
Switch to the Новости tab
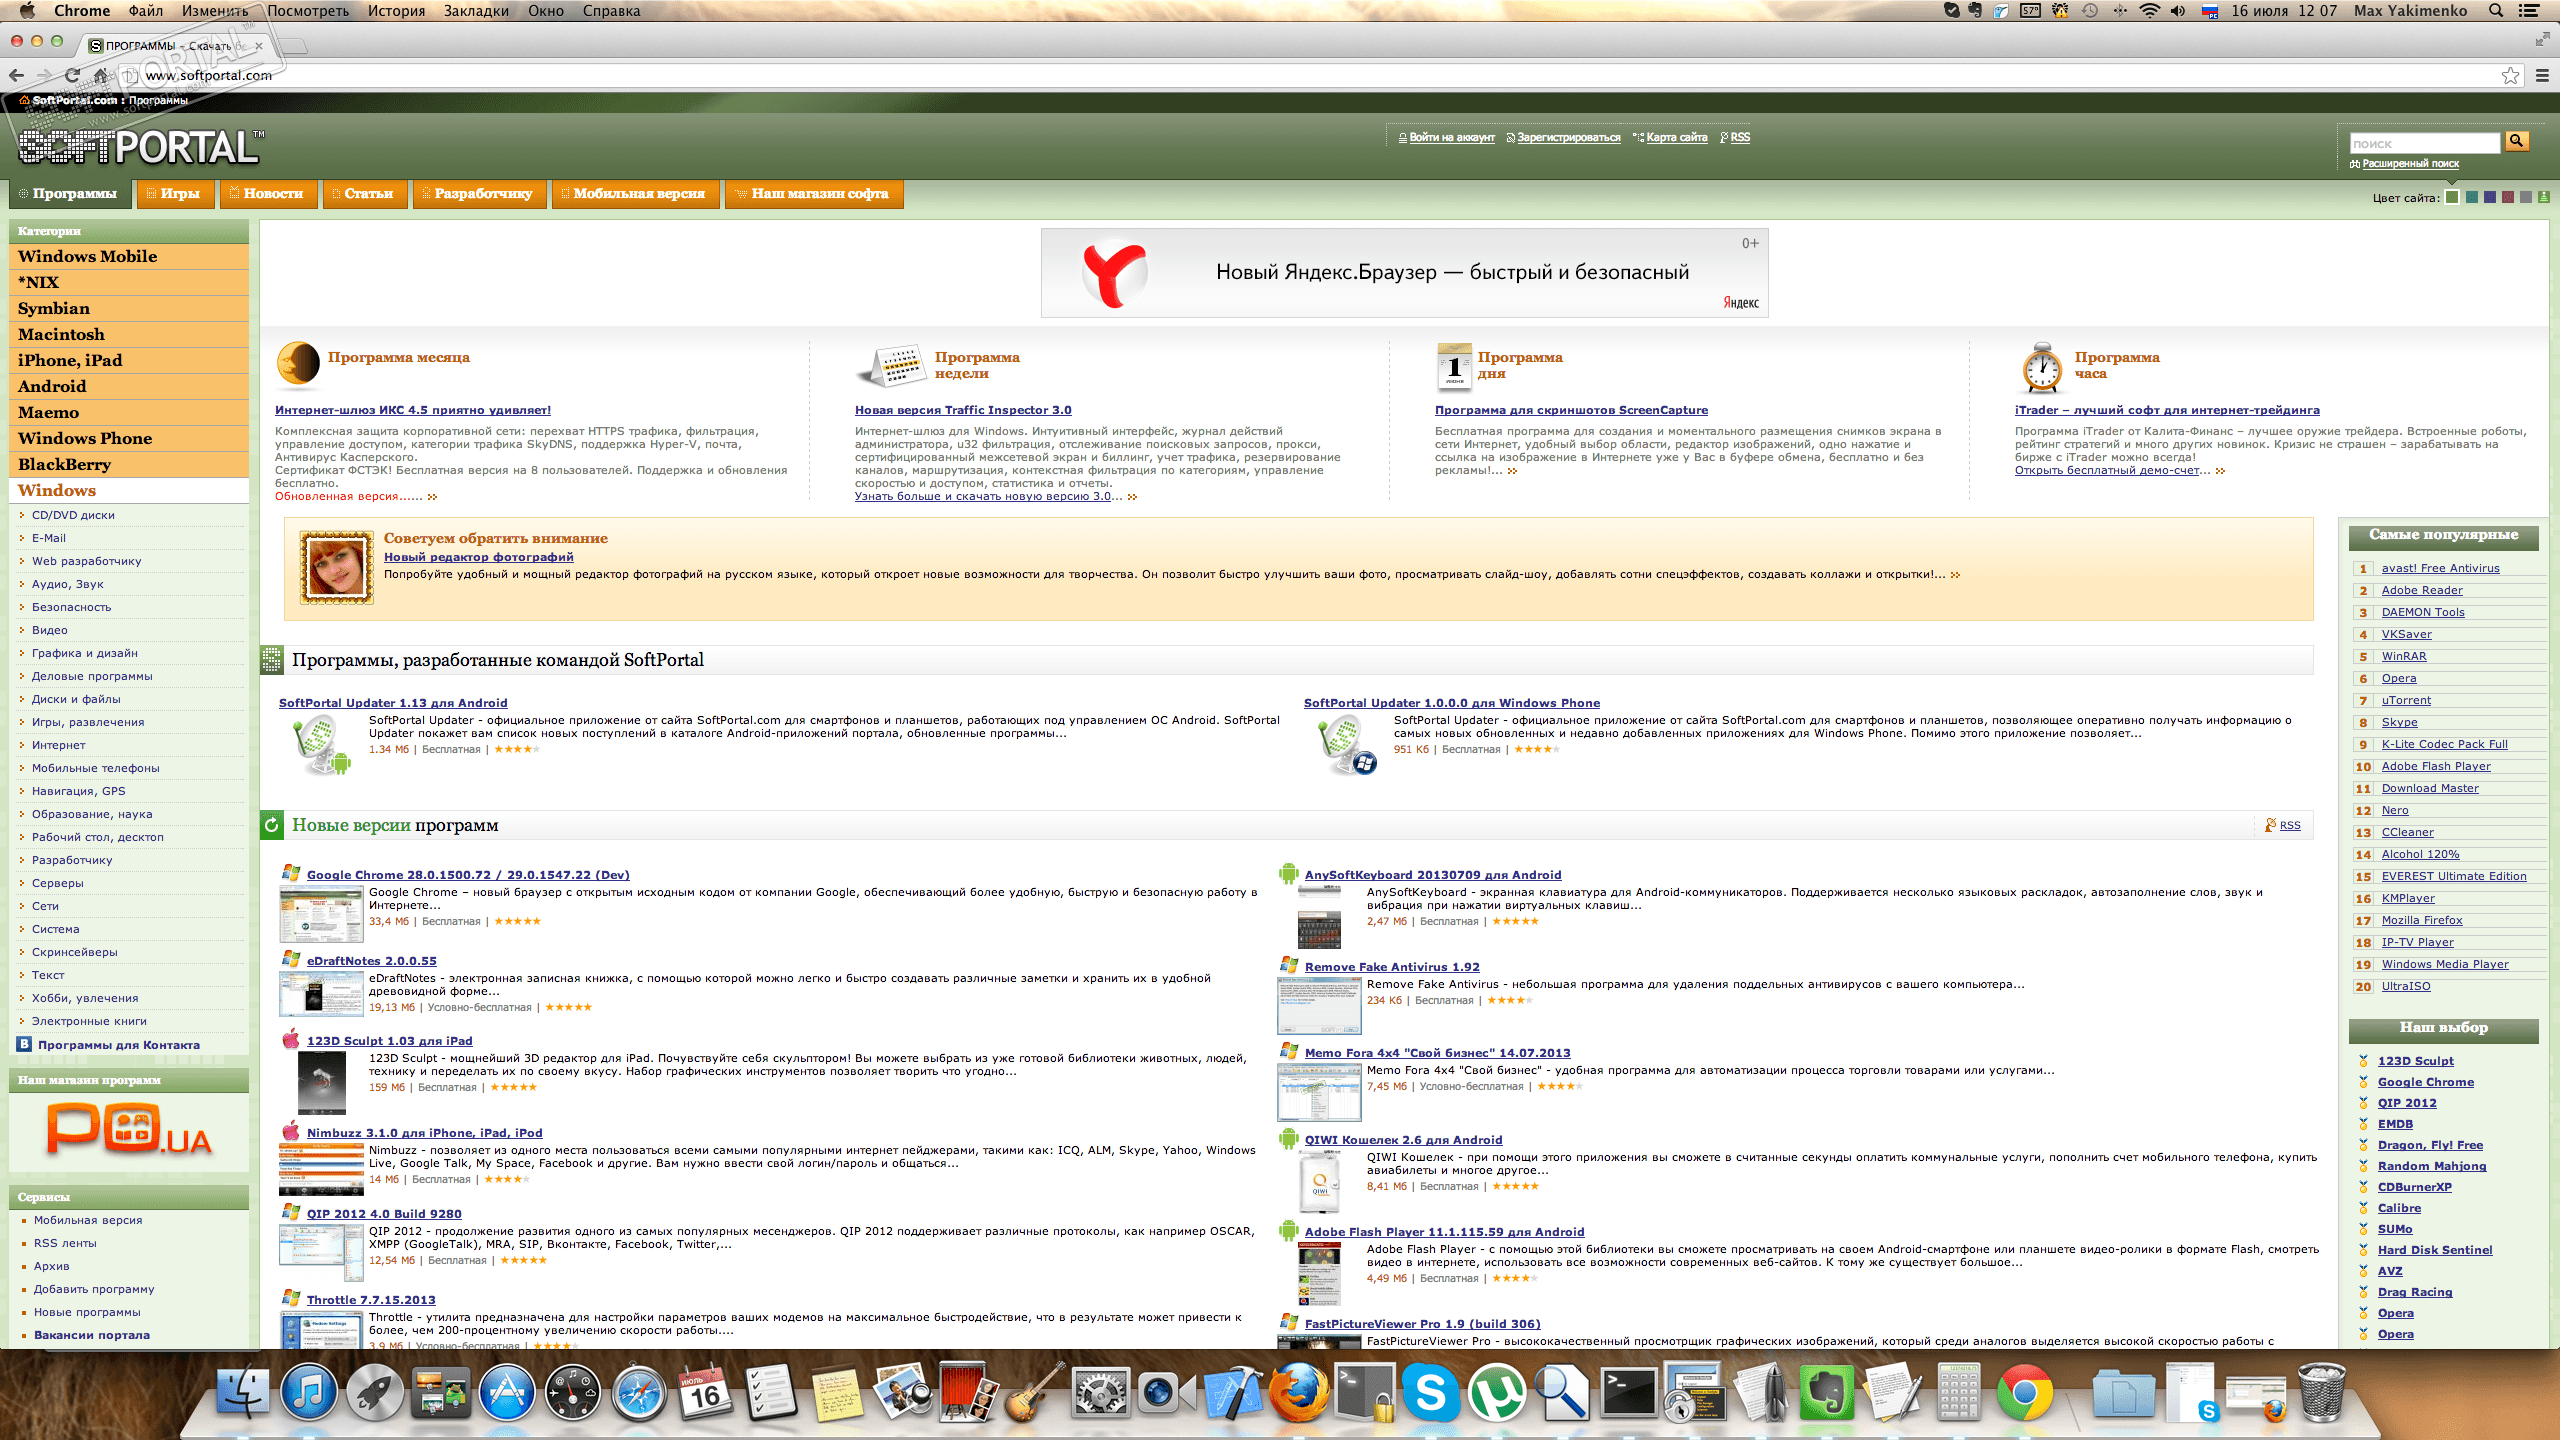[x=268, y=194]
